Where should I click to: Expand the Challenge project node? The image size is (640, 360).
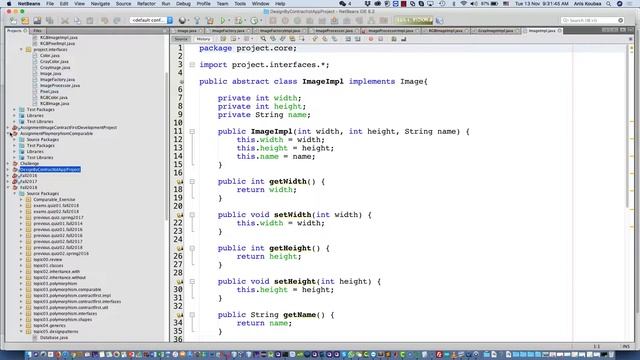8,163
